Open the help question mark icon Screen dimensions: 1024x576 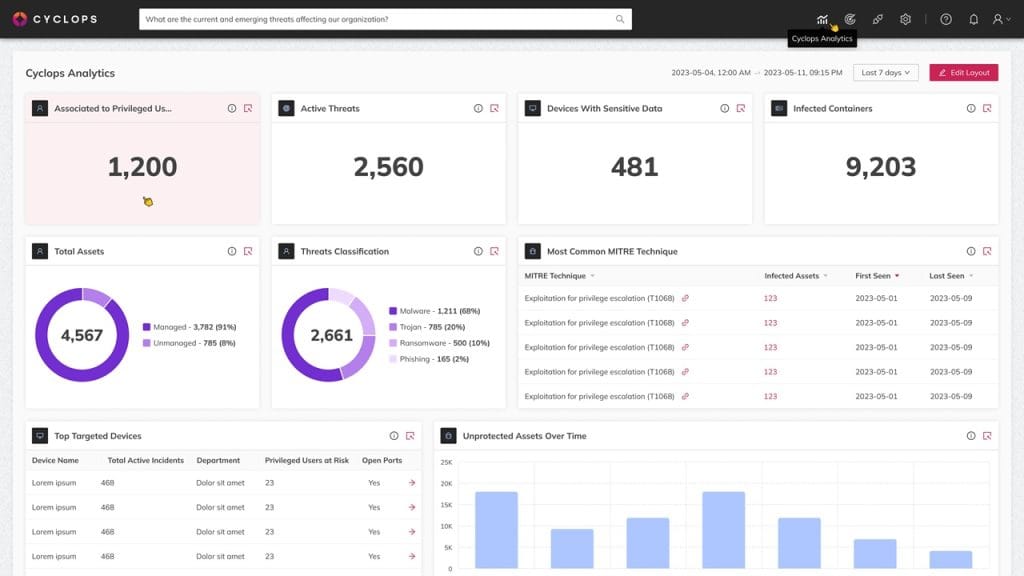pyautogui.click(x=946, y=19)
